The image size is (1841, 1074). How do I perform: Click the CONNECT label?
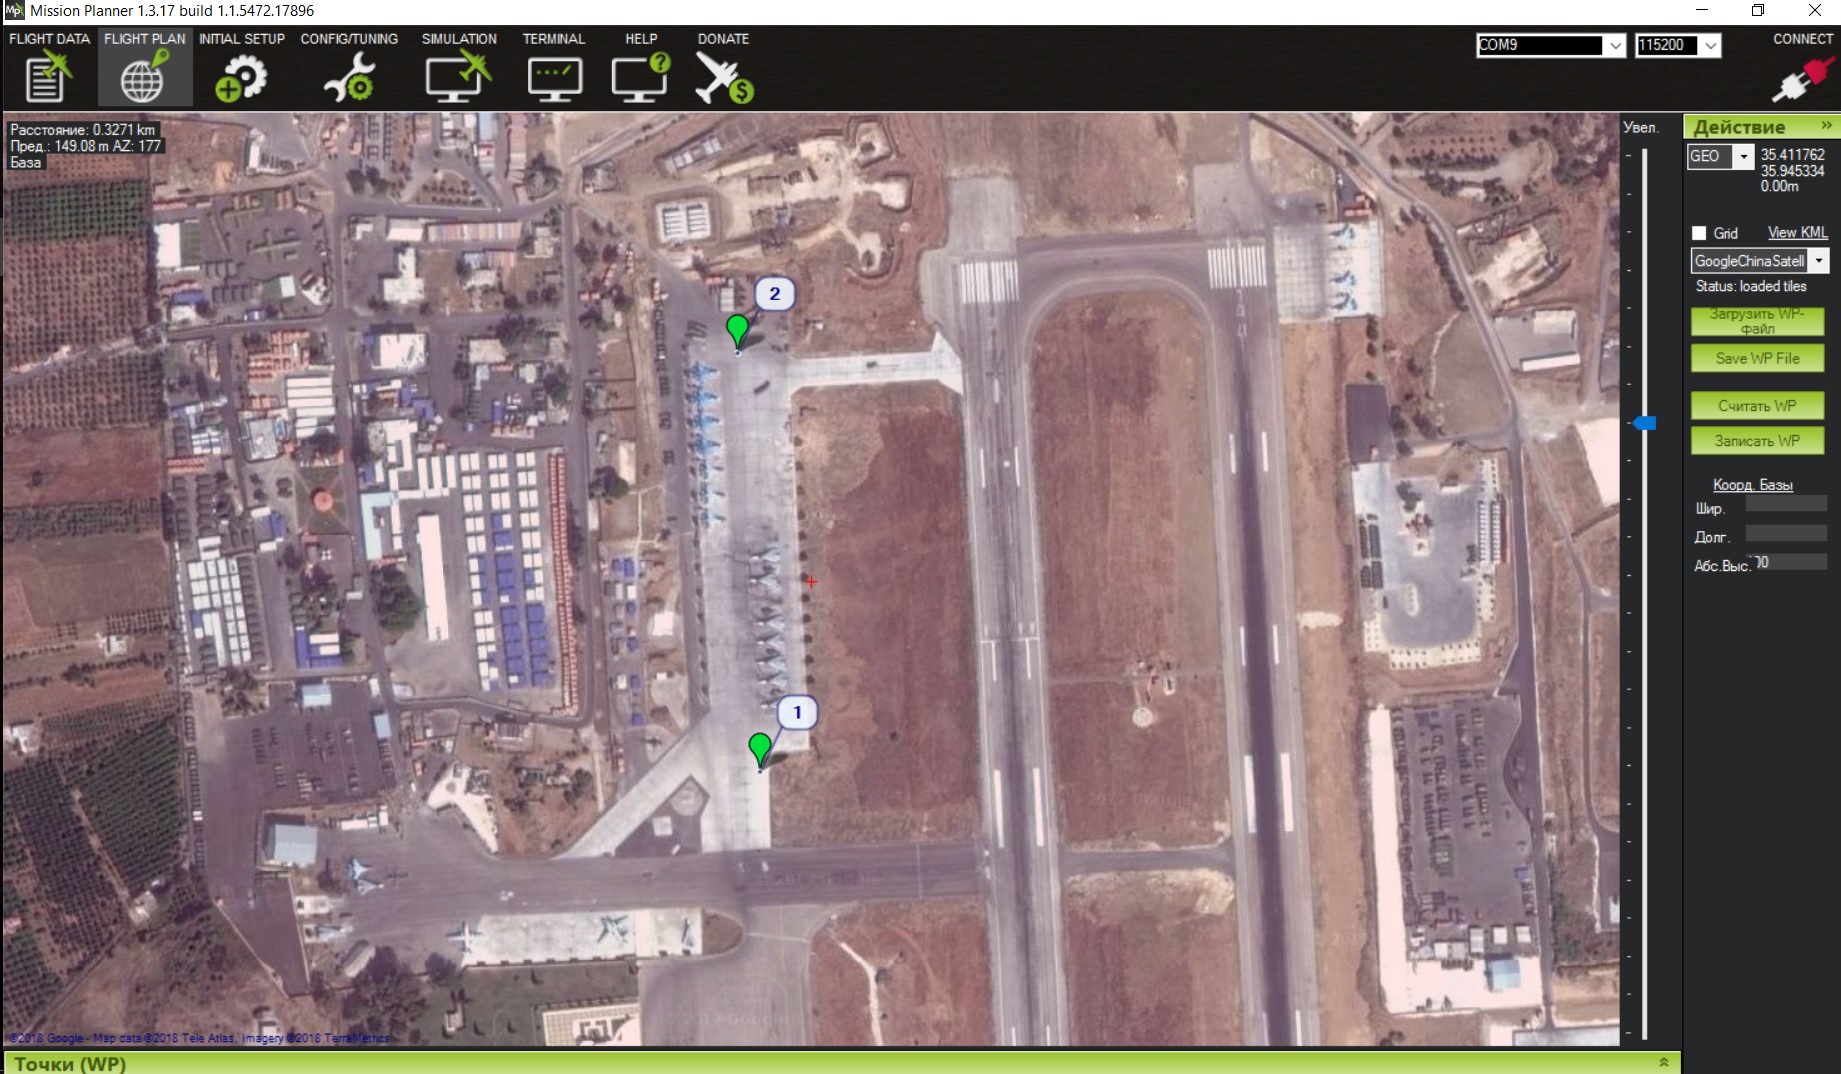click(x=1803, y=39)
